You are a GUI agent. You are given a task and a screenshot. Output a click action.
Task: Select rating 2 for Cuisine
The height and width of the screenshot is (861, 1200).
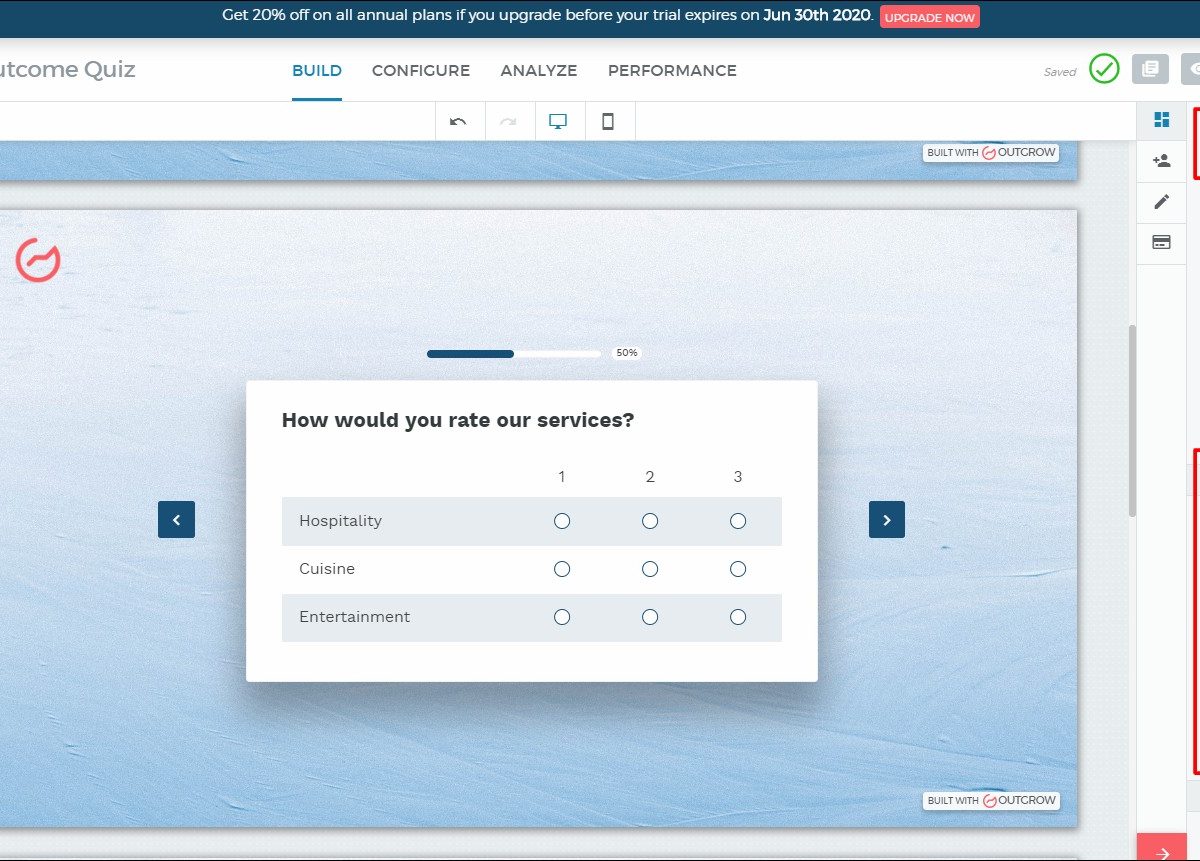[650, 569]
